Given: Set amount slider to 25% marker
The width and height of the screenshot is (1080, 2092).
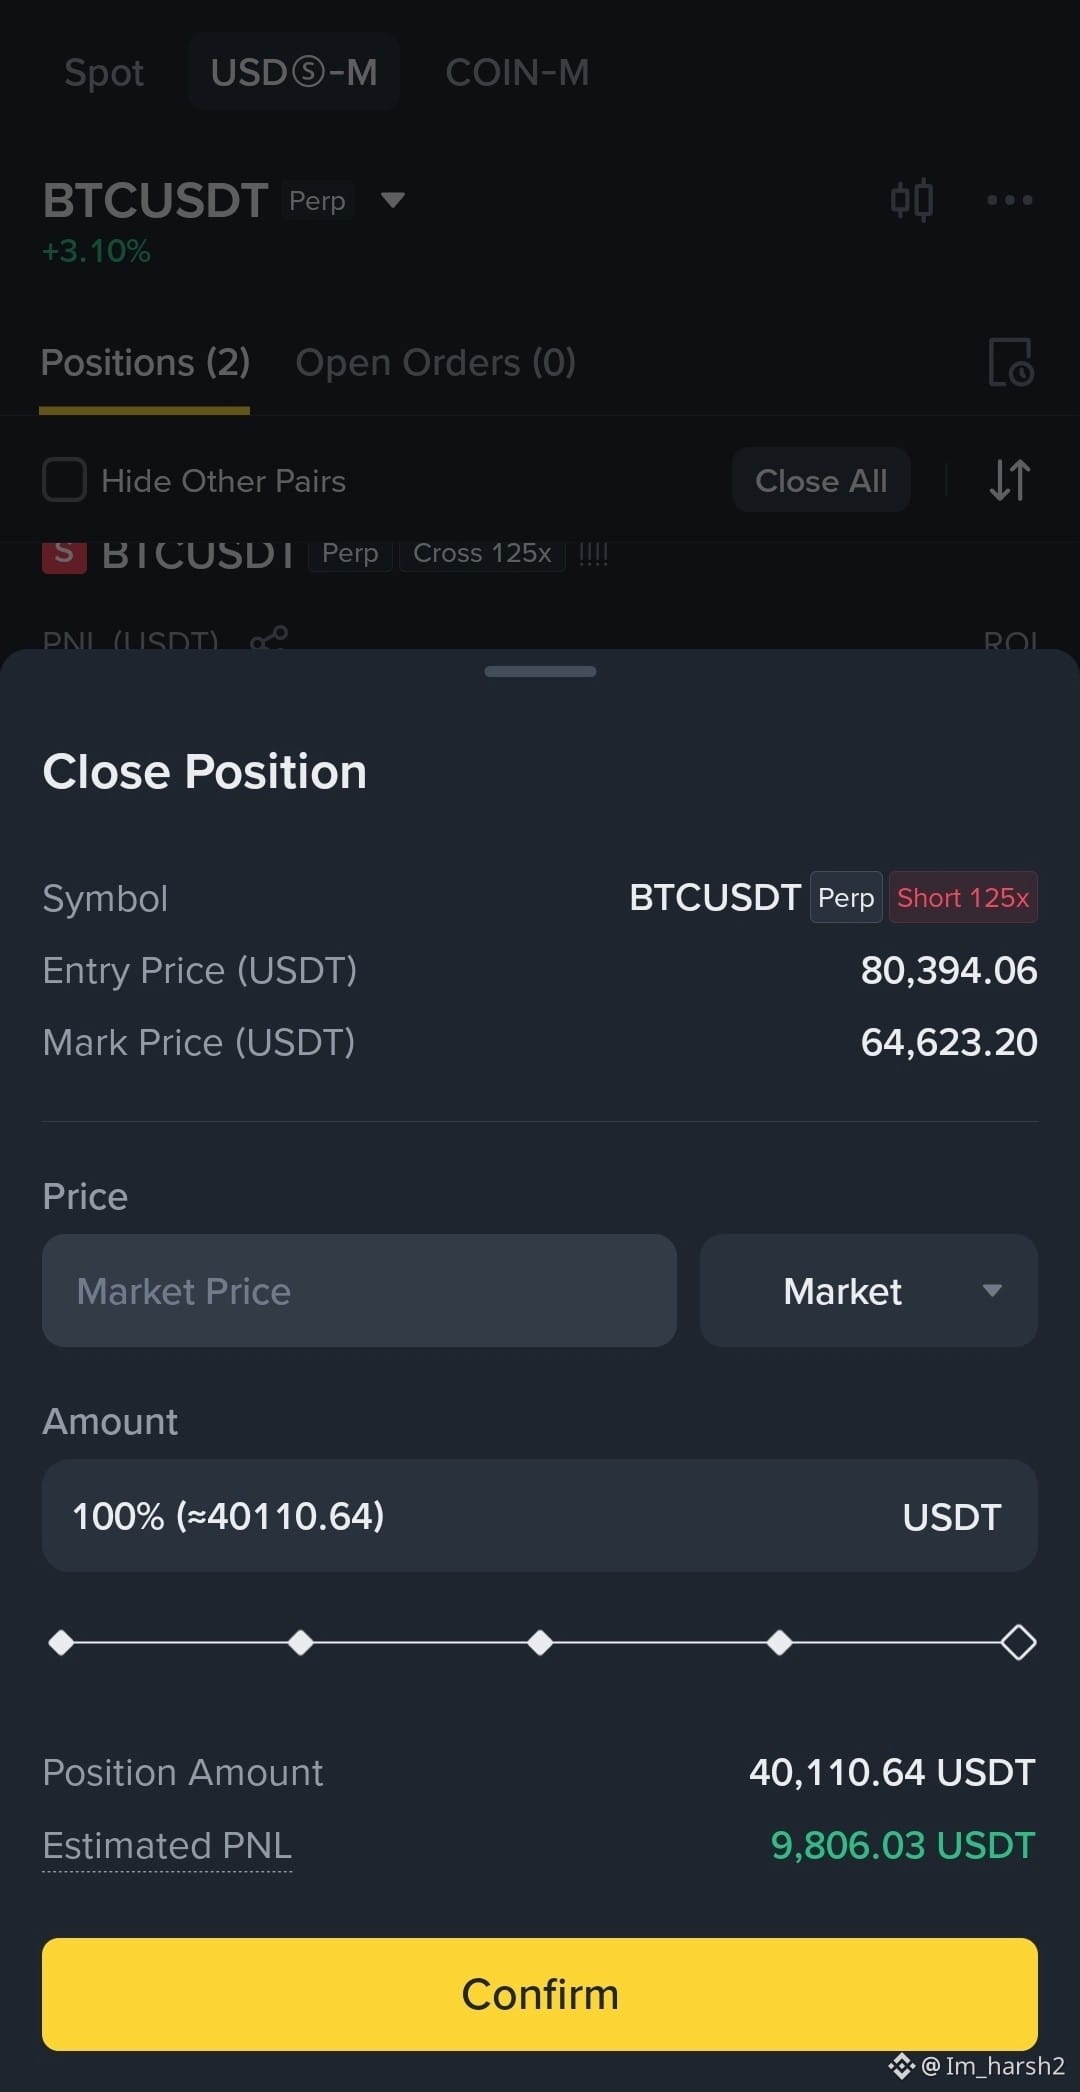Looking at the screenshot, I should tap(300, 1642).
